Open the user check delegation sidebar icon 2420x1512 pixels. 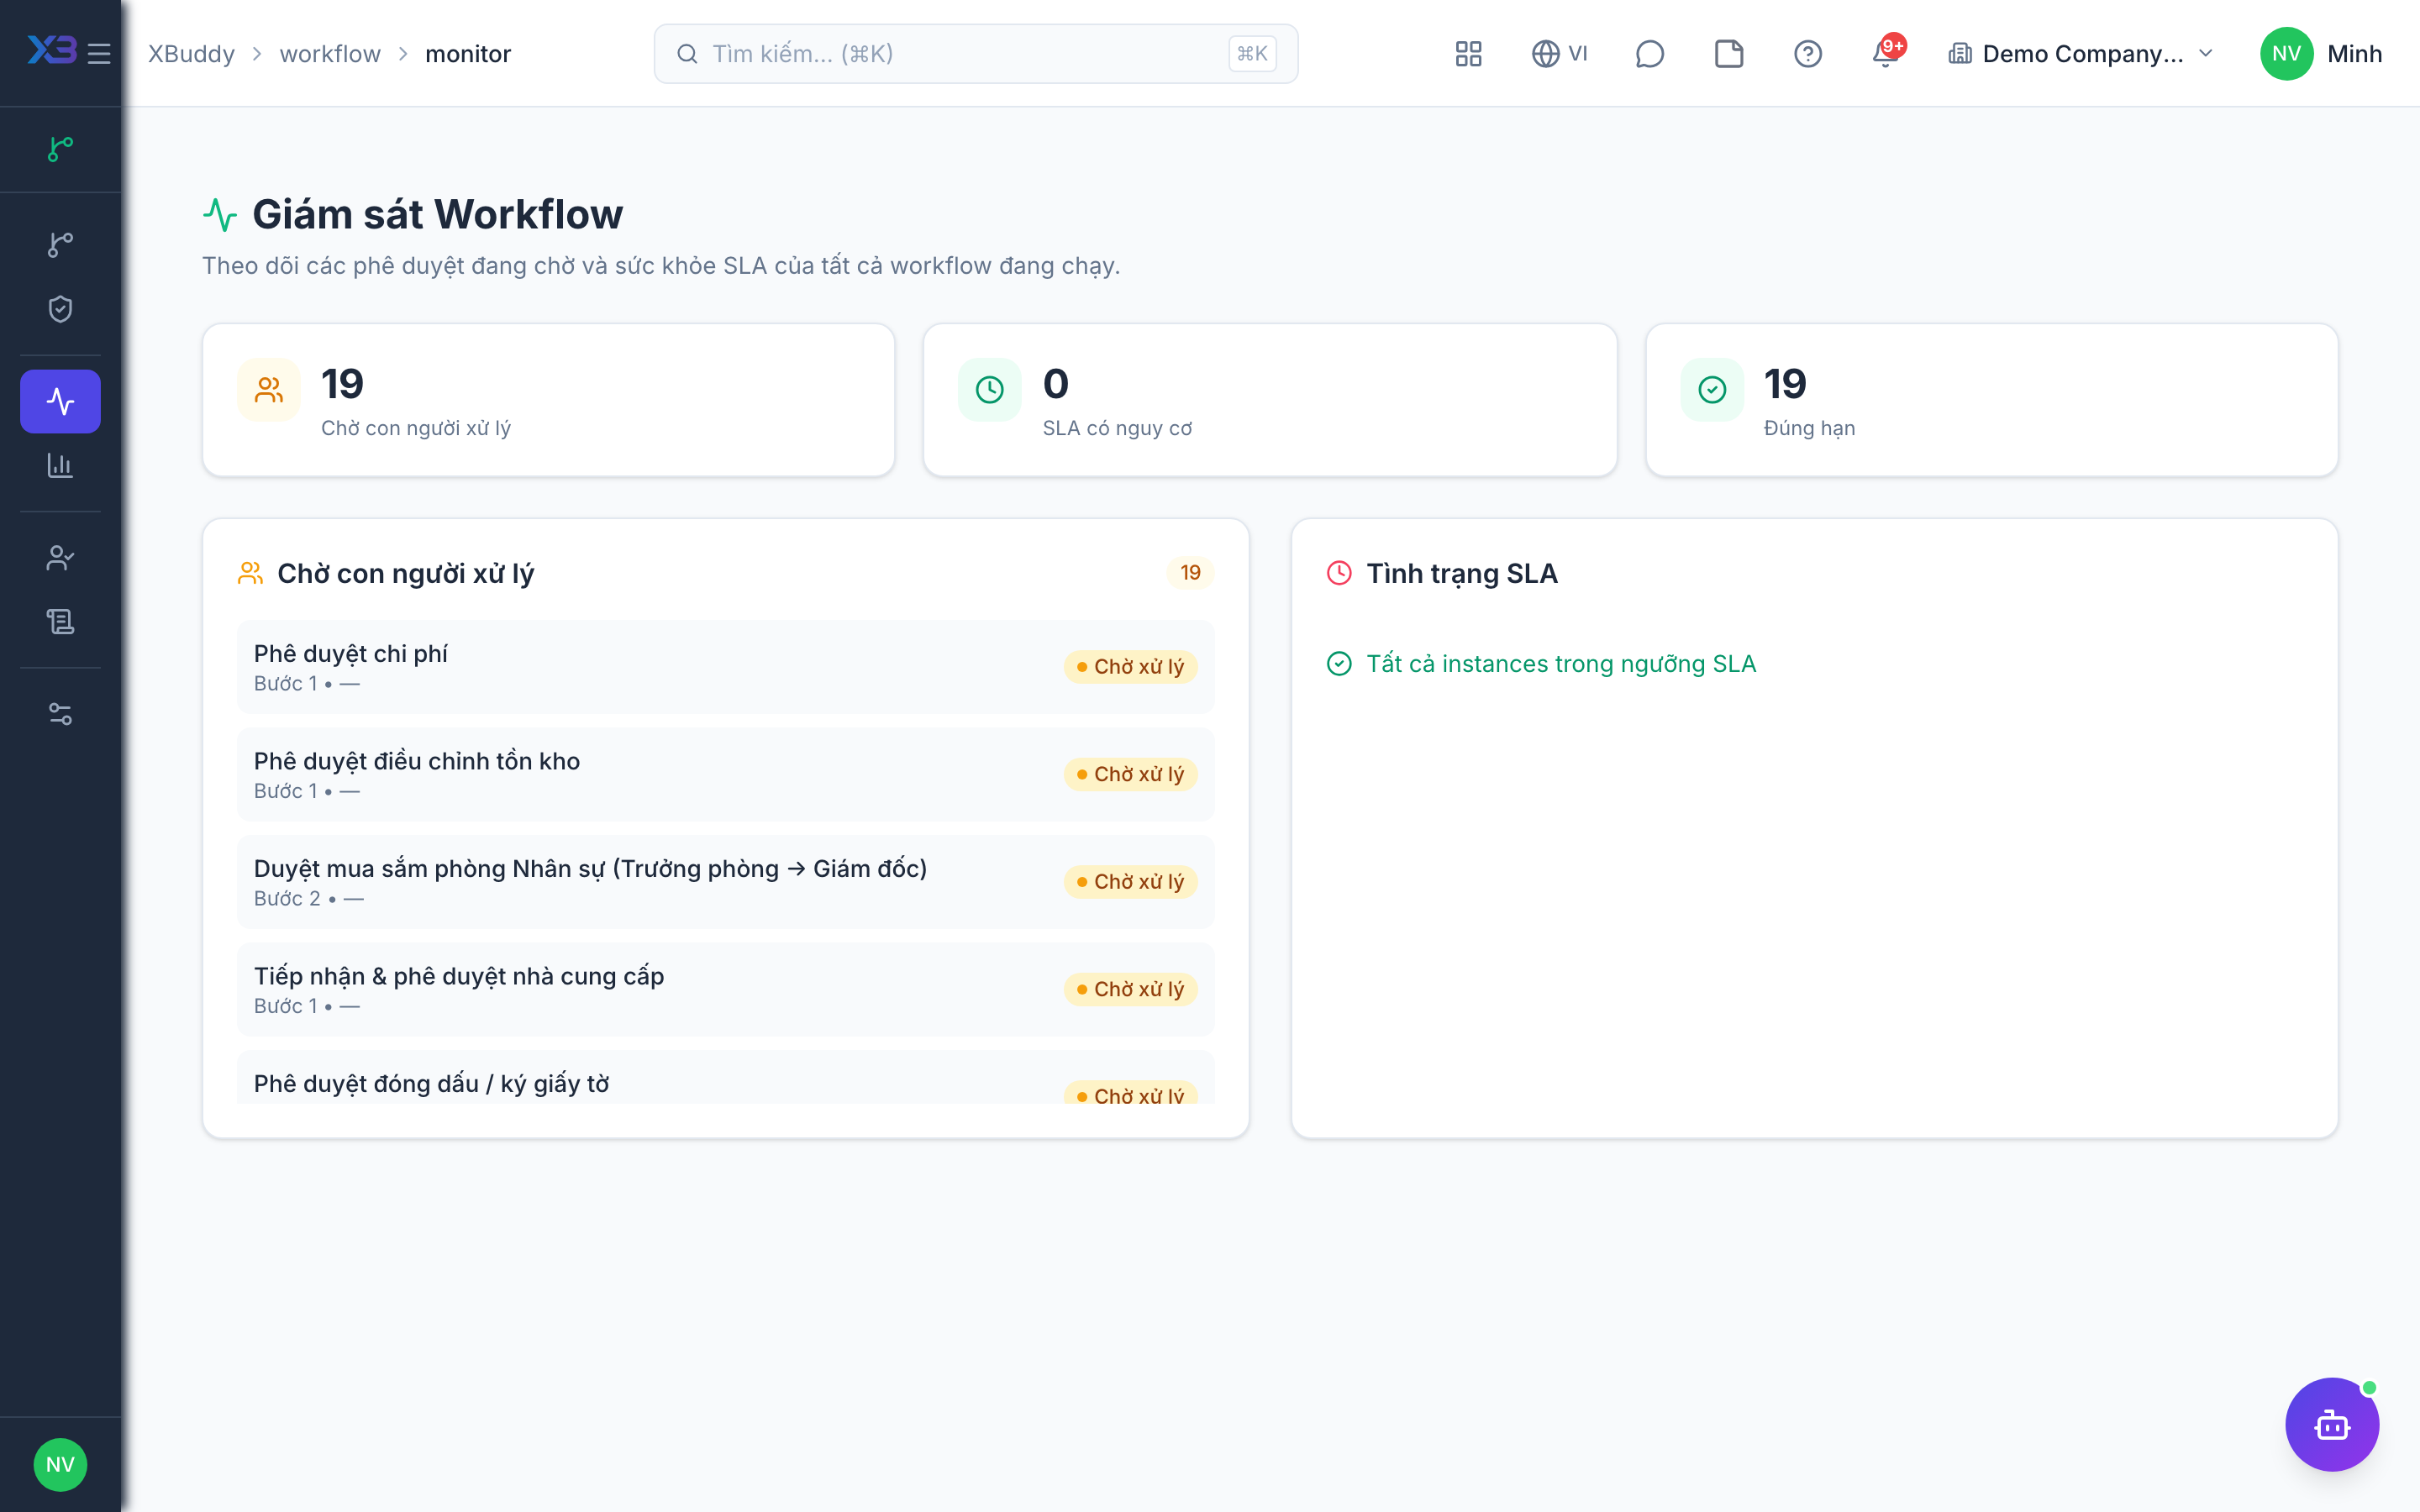tap(60, 557)
